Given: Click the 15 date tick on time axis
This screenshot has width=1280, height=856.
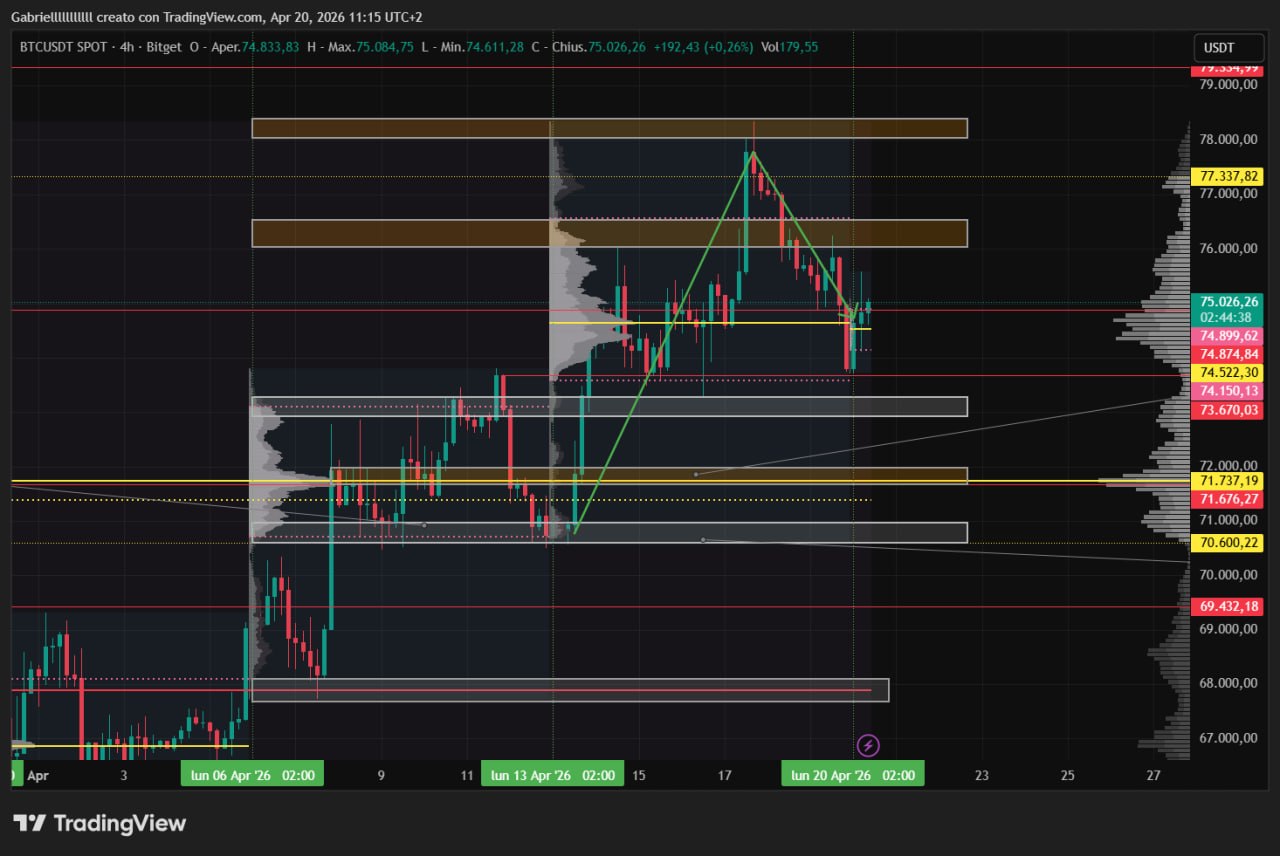Looking at the screenshot, I should point(639,775).
